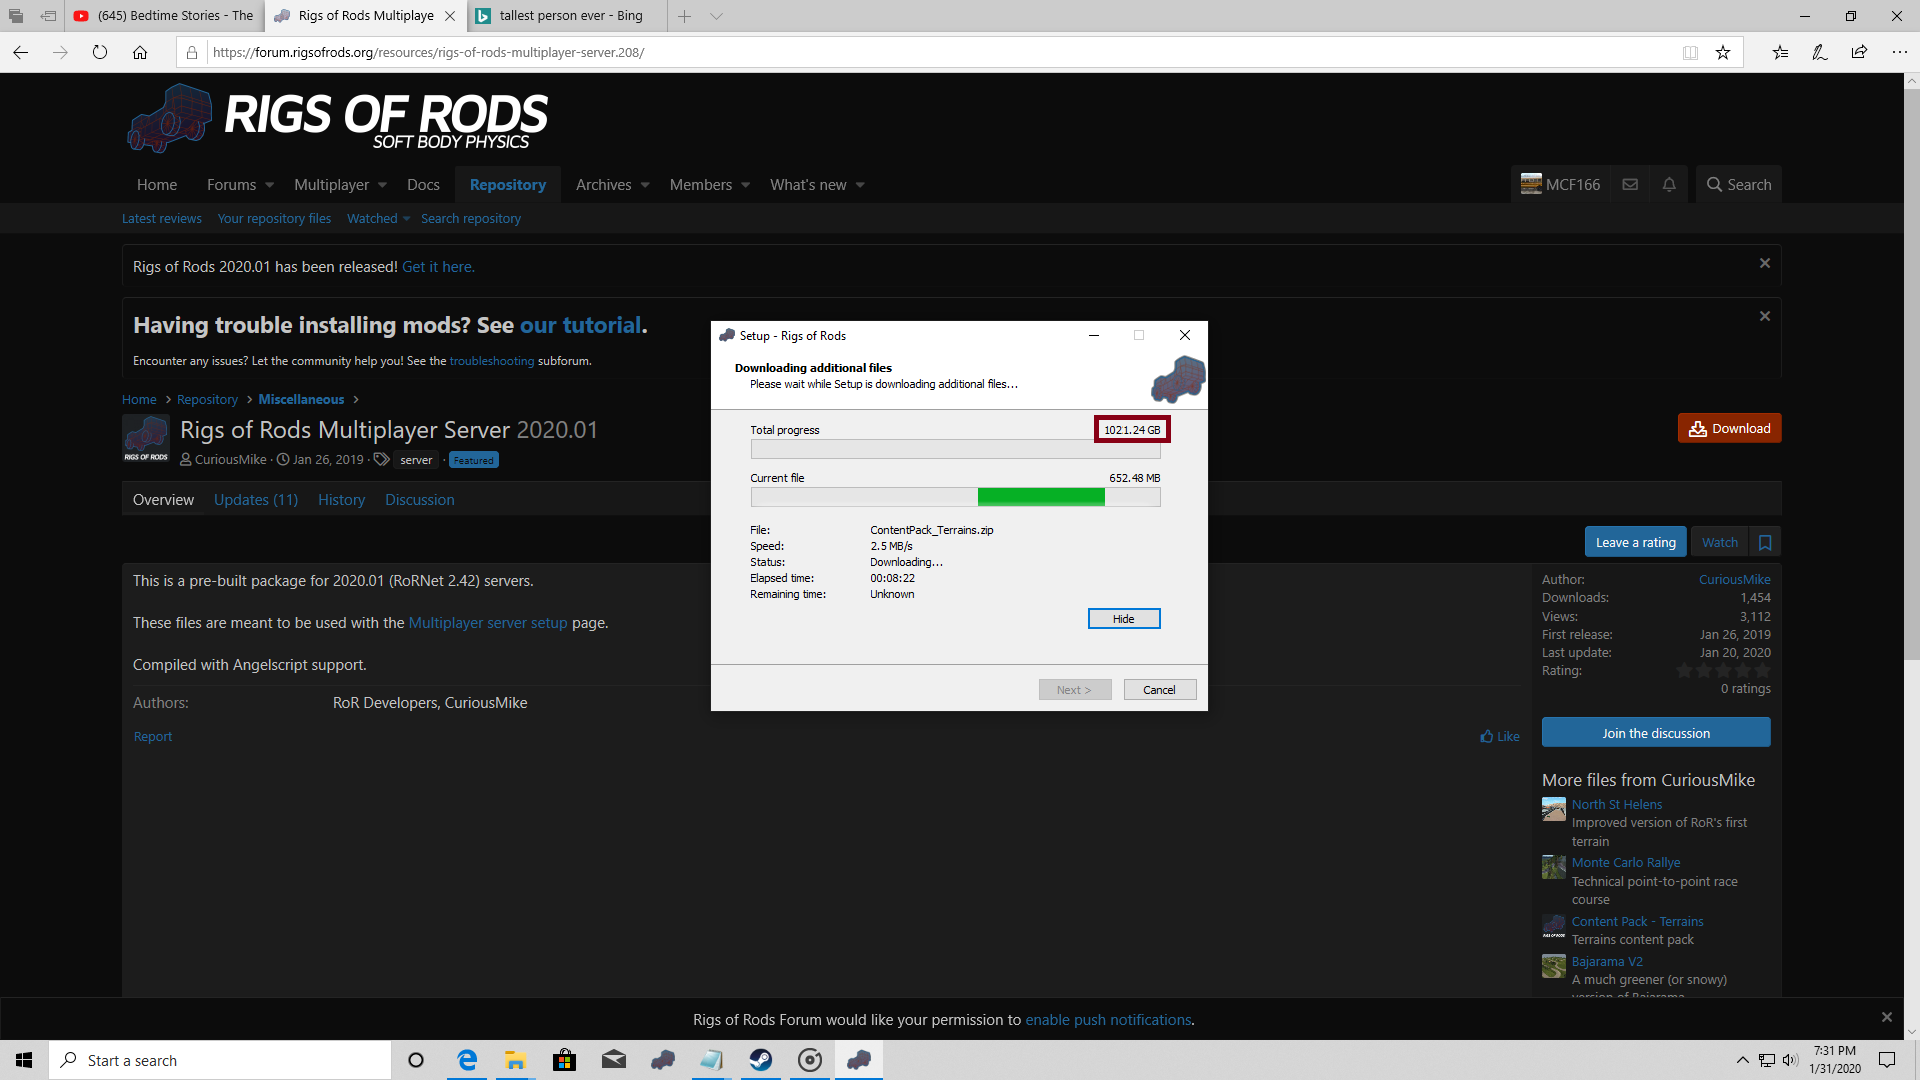
Task: Expand the Members dropdown arrow
Action: pos(745,185)
